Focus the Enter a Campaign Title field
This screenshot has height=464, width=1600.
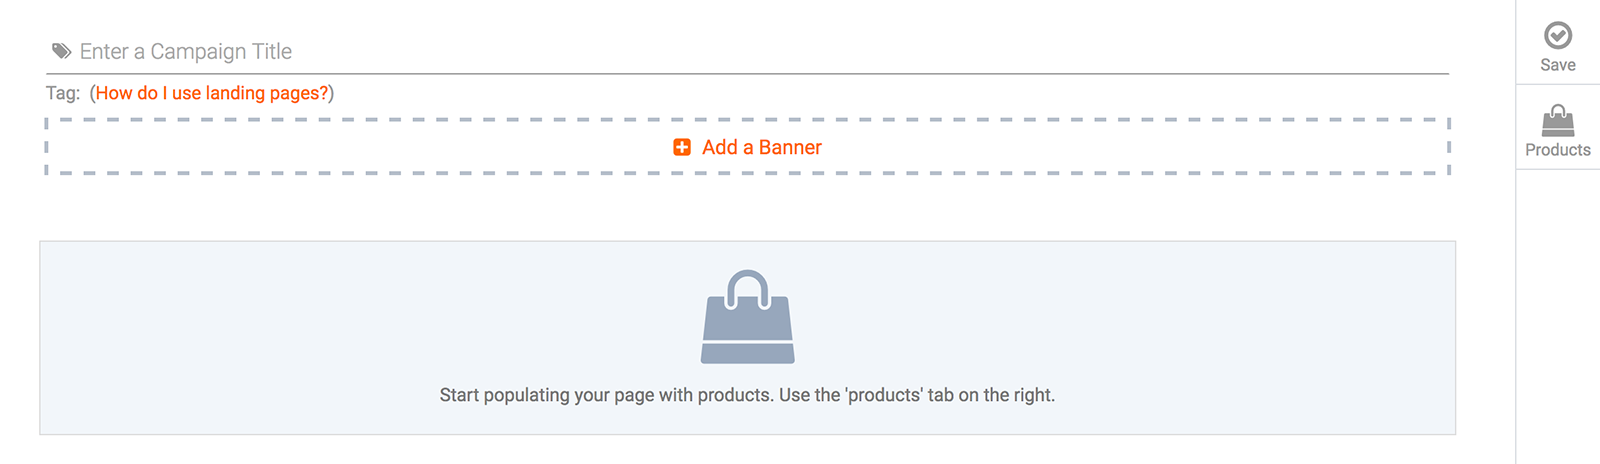coord(747,51)
